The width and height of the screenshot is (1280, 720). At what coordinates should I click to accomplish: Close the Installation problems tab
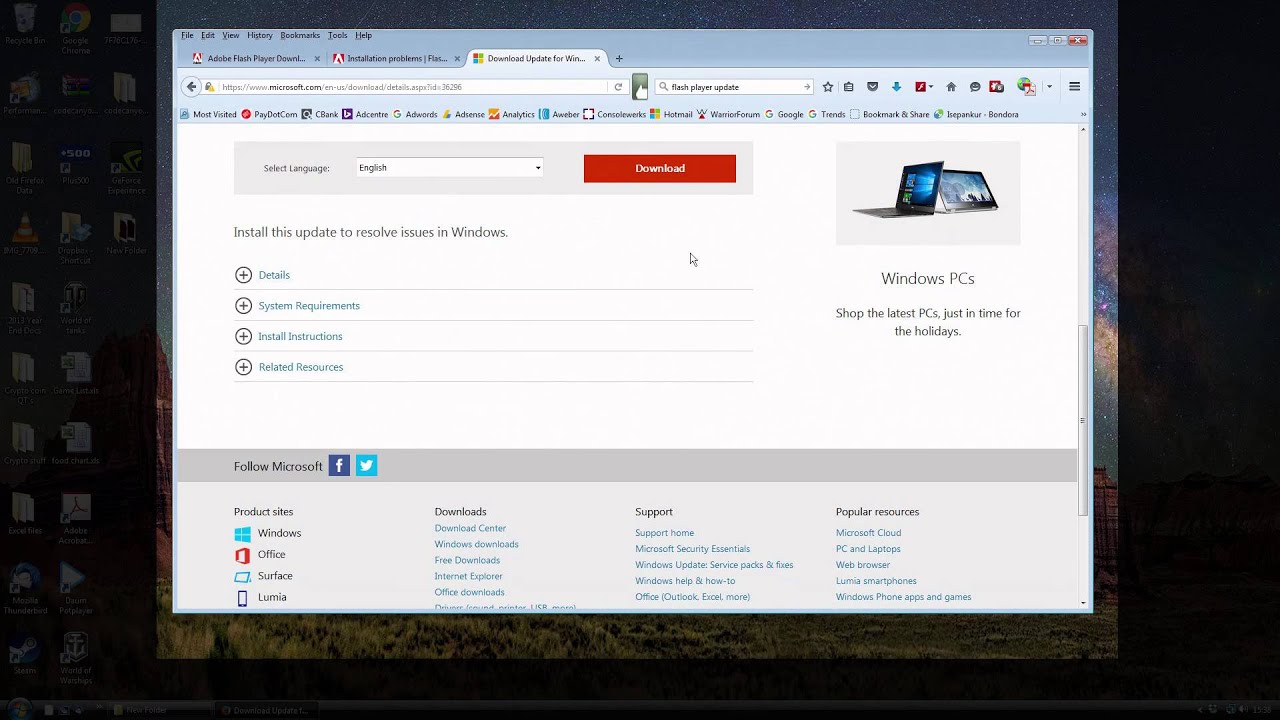[457, 58]
